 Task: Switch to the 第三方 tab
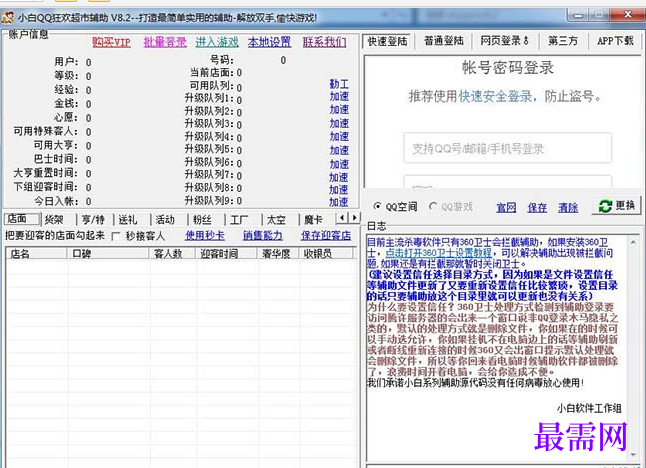[563, 41]
